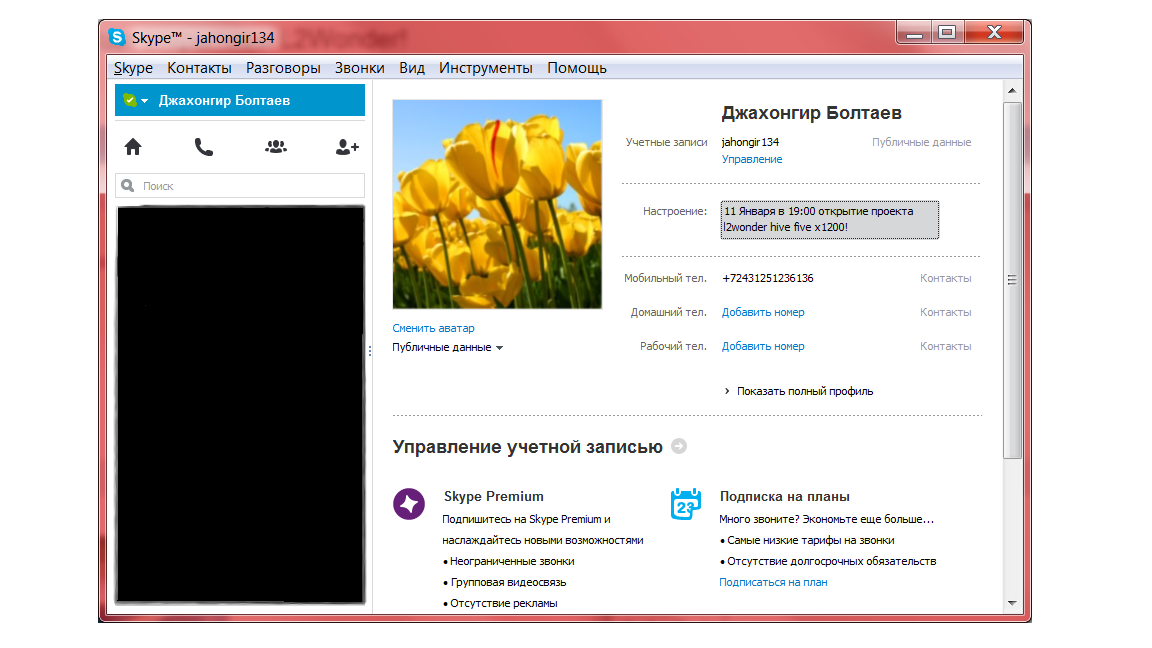The image size is (1152, 648).
Task: Click the arrow icon beside Управление учетной записью
Action: 679,446
